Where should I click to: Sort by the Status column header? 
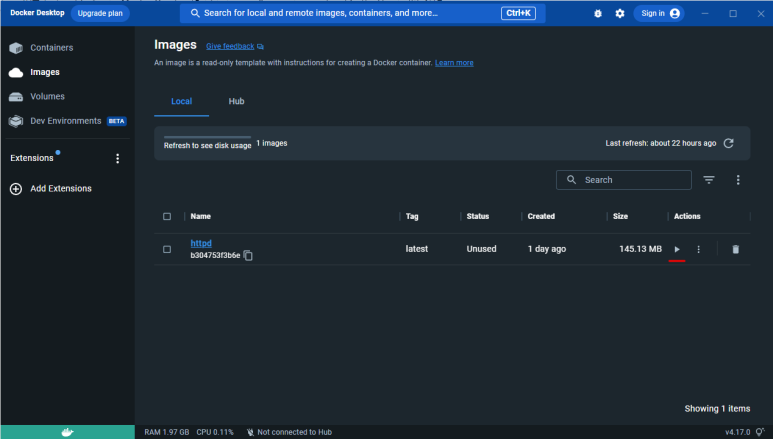[478, 217]
